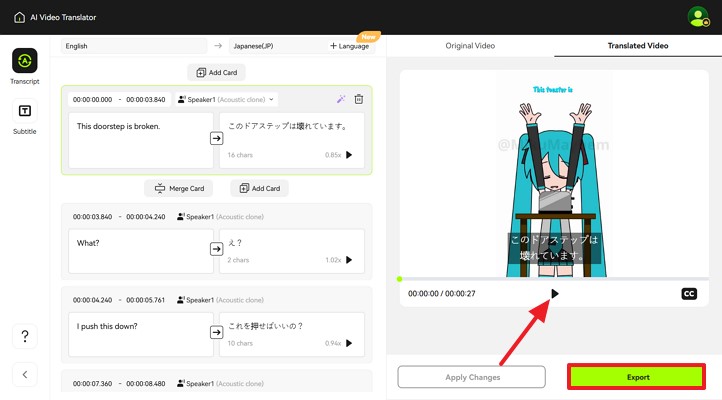Open the Transcript panel icon
Image resolution: width=722 pixels, height=400 pixels.
click(x=25, y=62)
